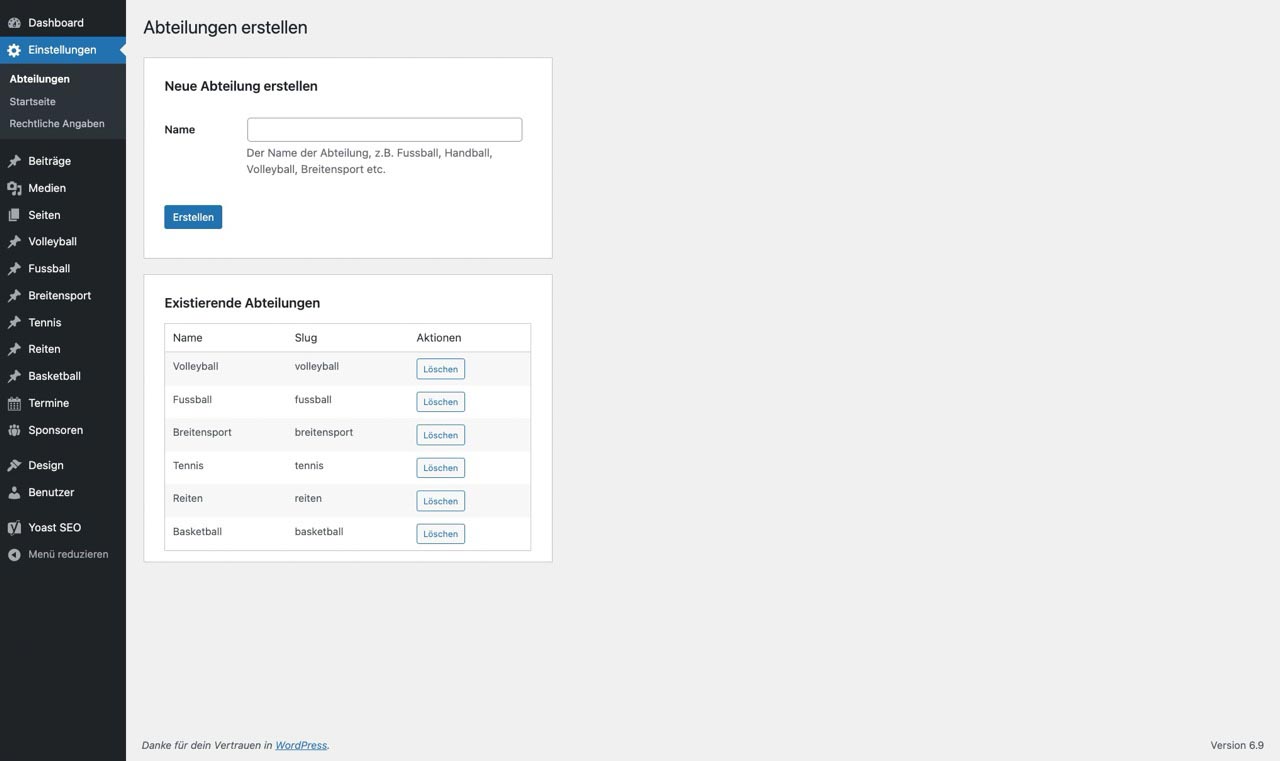Focus the Name text input field
Viewport: 1280px width, 761px height.
coord(384,130)
